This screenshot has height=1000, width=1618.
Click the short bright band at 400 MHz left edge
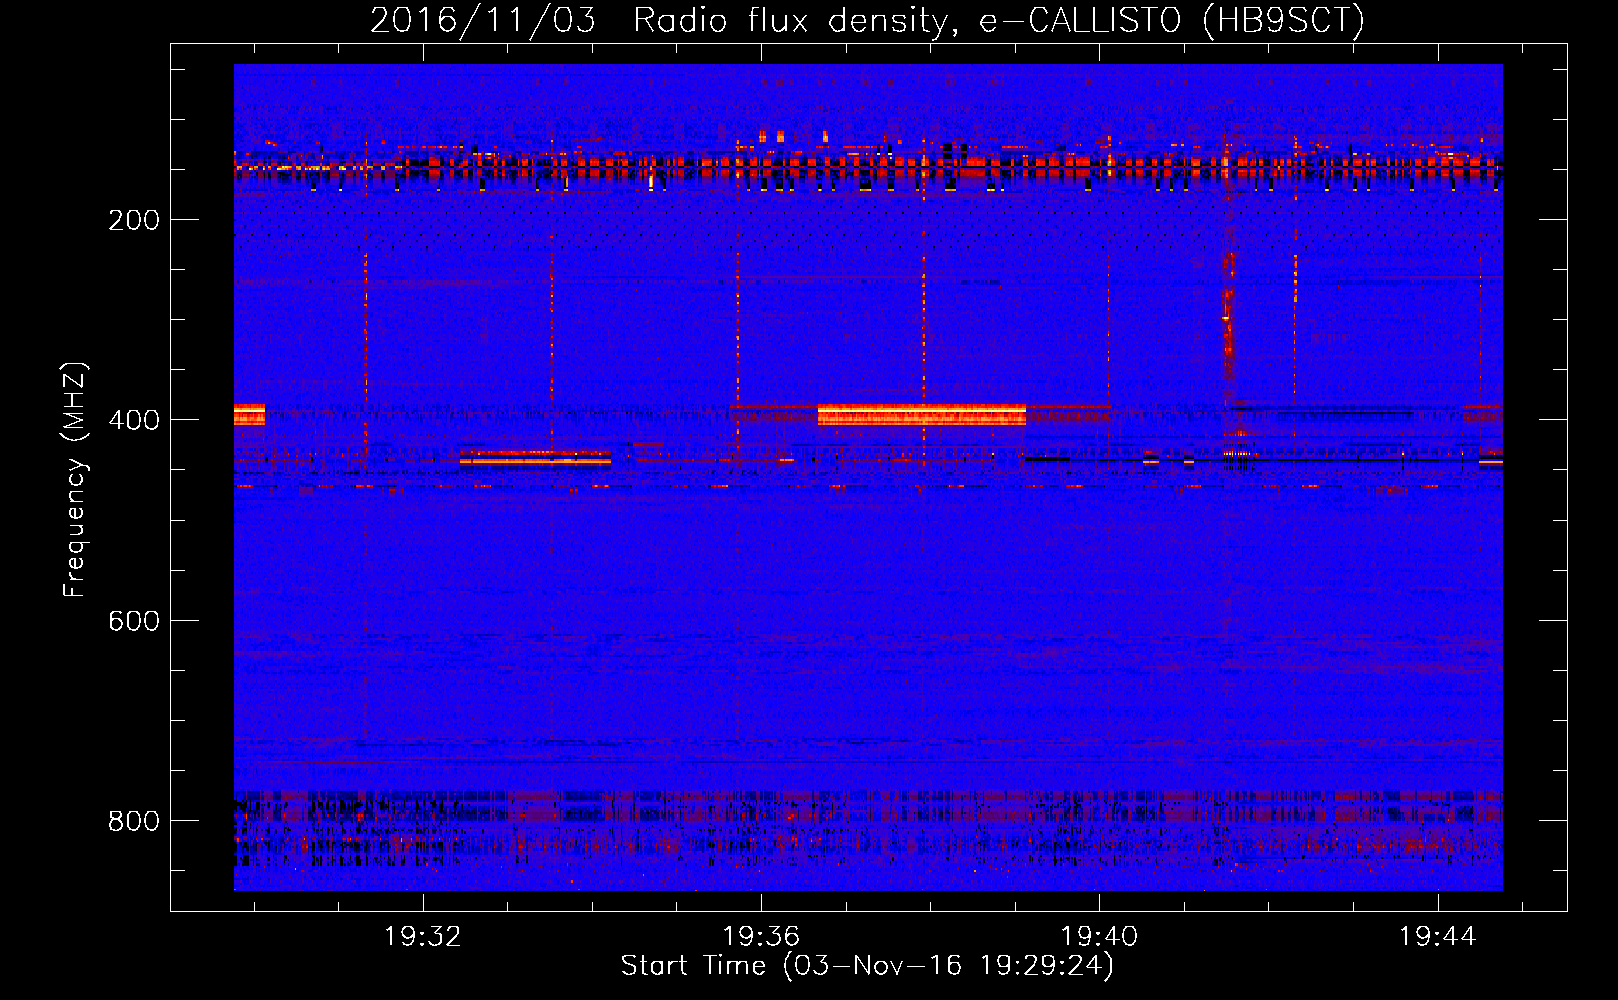(249, 415)
